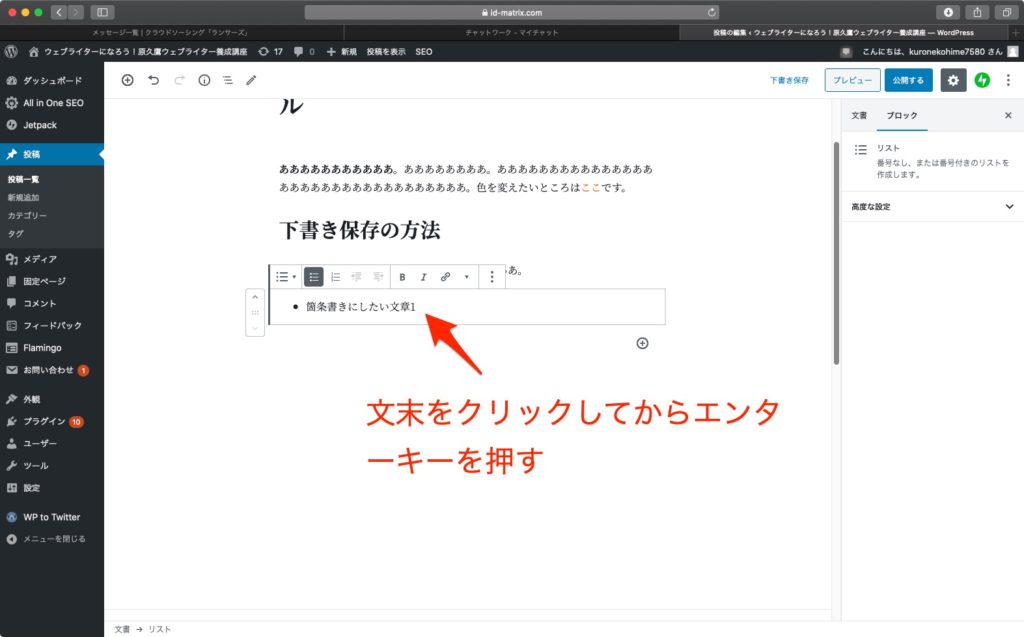Click 新規 new in admin bar
Viewport: 1024px width, 637px height.
[342, 52]
